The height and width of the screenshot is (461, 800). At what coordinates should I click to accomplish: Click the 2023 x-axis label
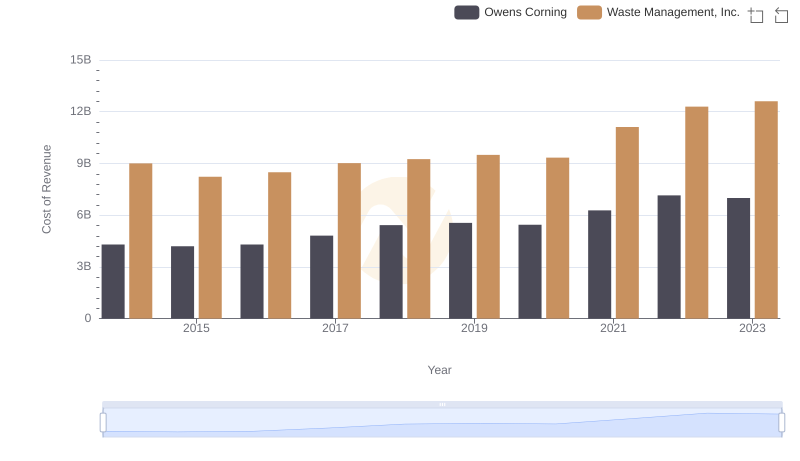(x=752, y=328)
